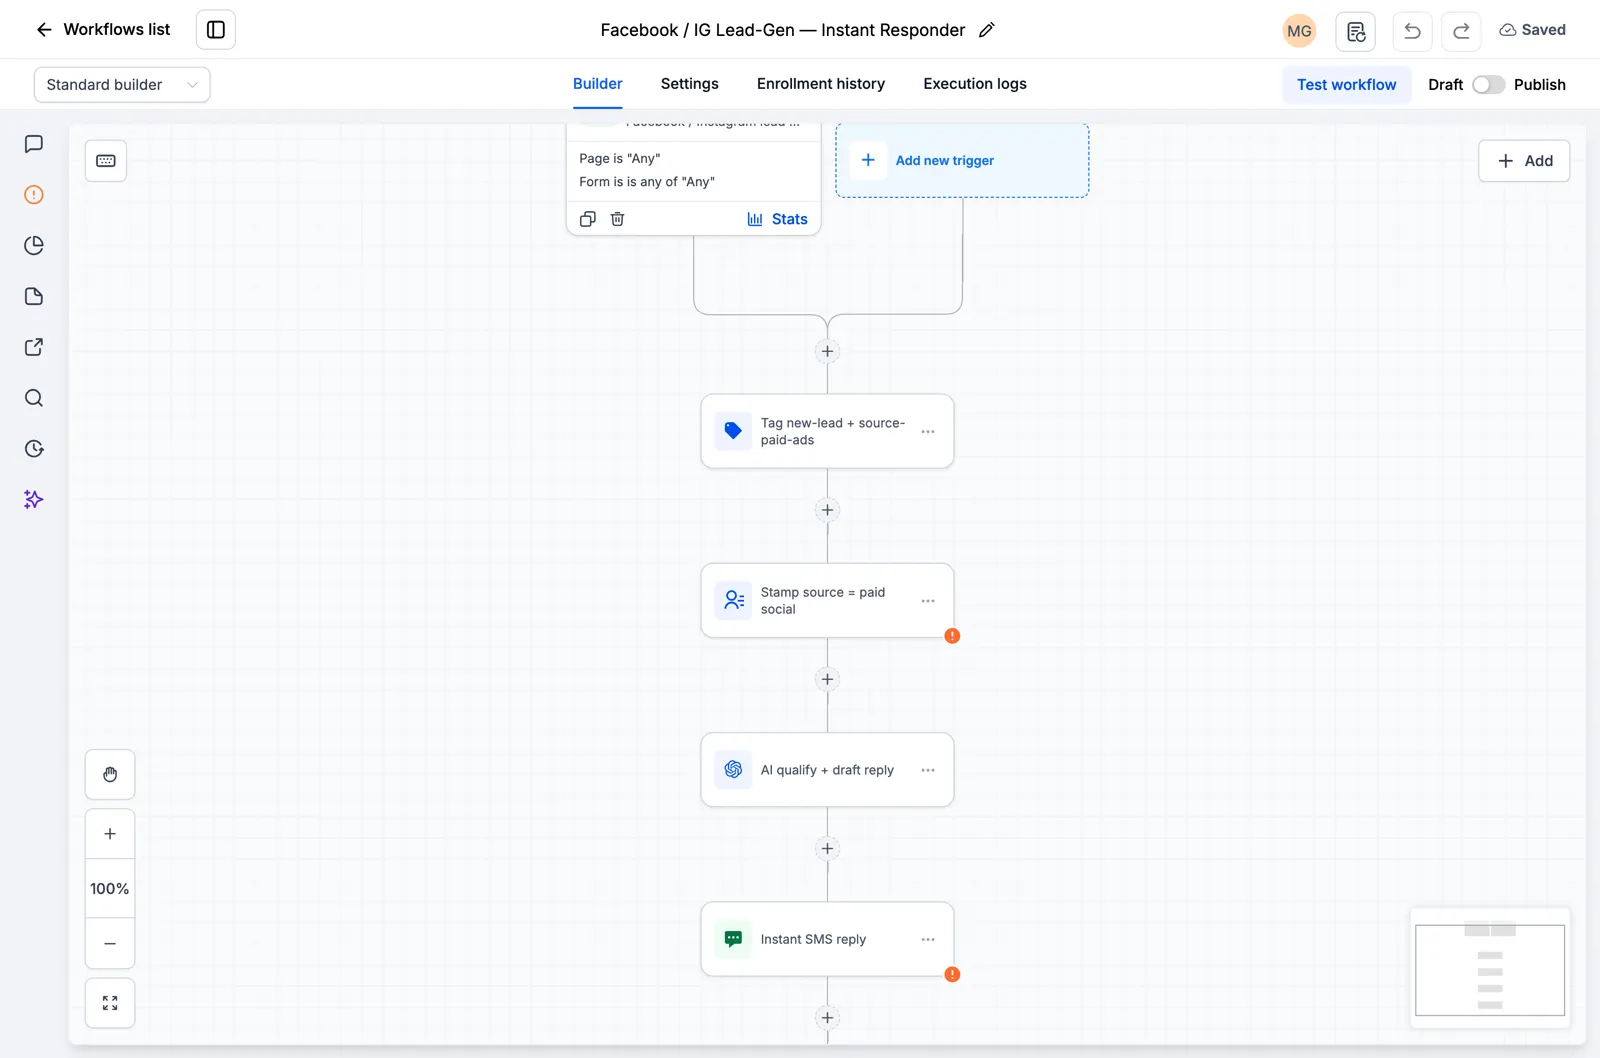The width and height of the screenshot is (1600, 1058).
Task: Open trigger Stats
Action: [777, 219]
